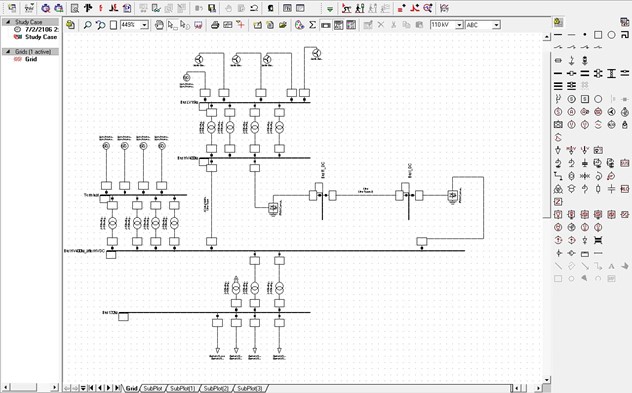Select the capacitor symbol in palette
This screenshot has height=393, width=632.
point(611,189)
